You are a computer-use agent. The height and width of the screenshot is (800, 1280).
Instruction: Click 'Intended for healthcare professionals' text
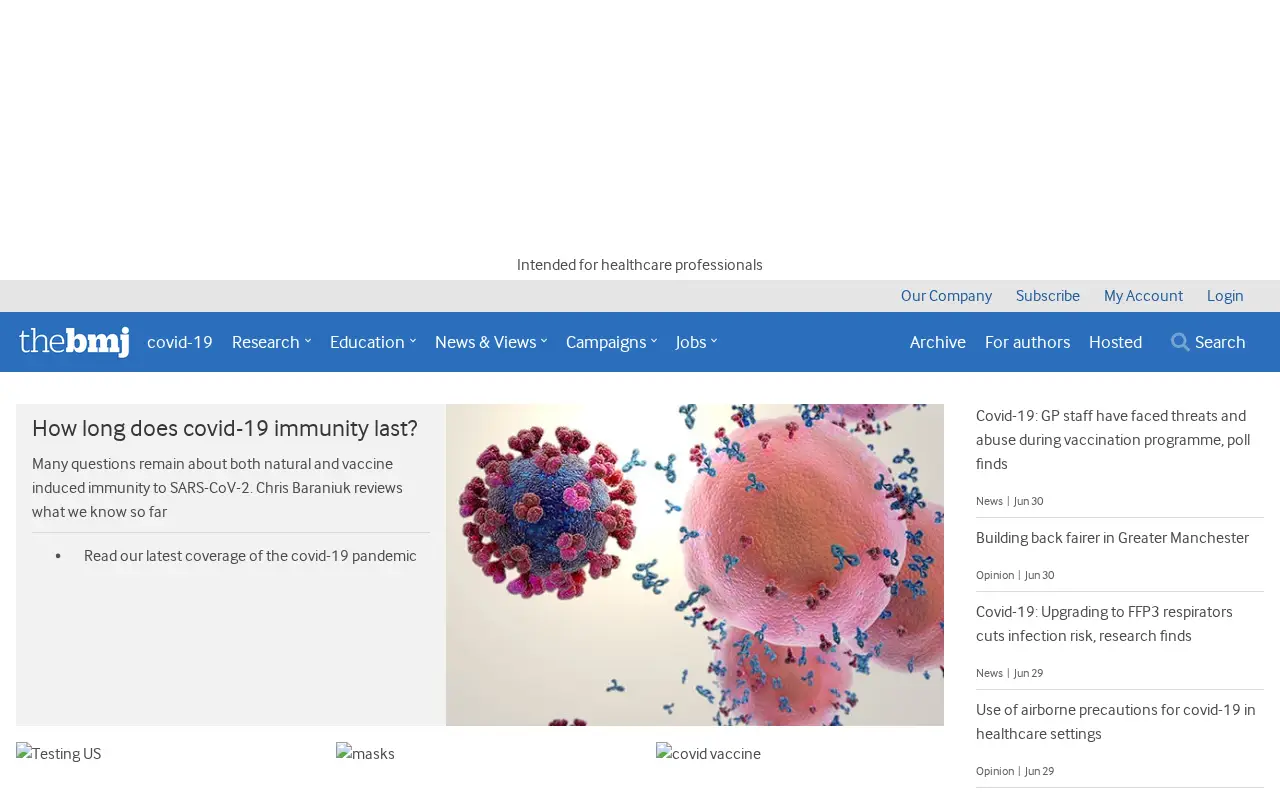tap(640, 265)
